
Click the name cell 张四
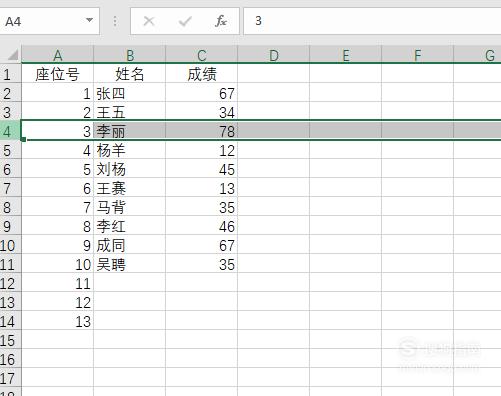(x=130, y=93)
